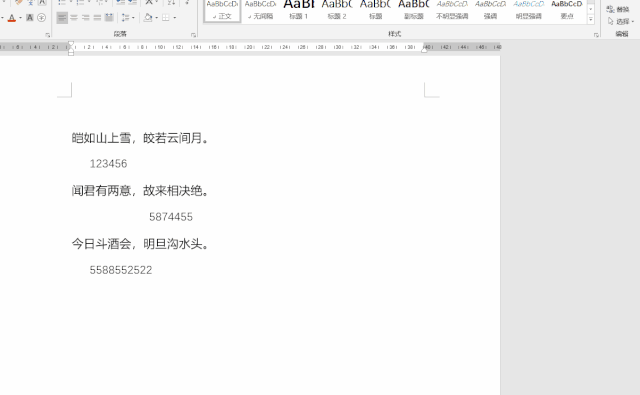Click the shading paint bucket icon
This screenshot has height=395, width=640.
click(x=148, y=18)
